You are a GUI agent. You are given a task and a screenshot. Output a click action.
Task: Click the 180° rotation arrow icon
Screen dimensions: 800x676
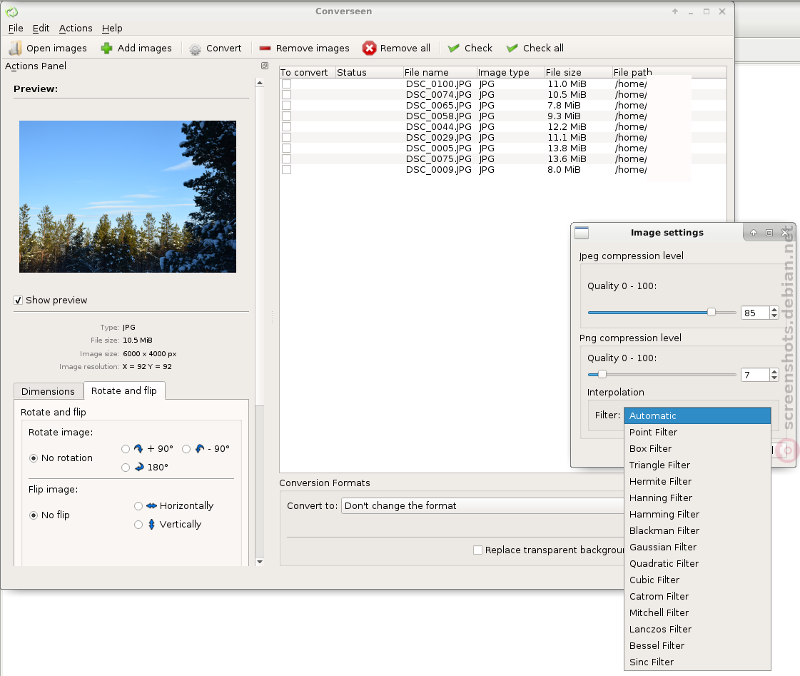click(139, 467)
